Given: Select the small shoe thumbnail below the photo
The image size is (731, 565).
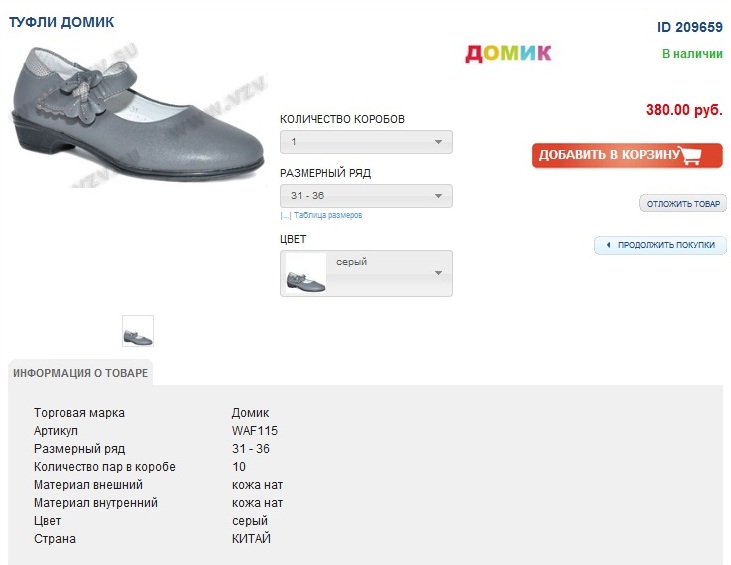Looking at the screenshot, I should coord(138,331).
